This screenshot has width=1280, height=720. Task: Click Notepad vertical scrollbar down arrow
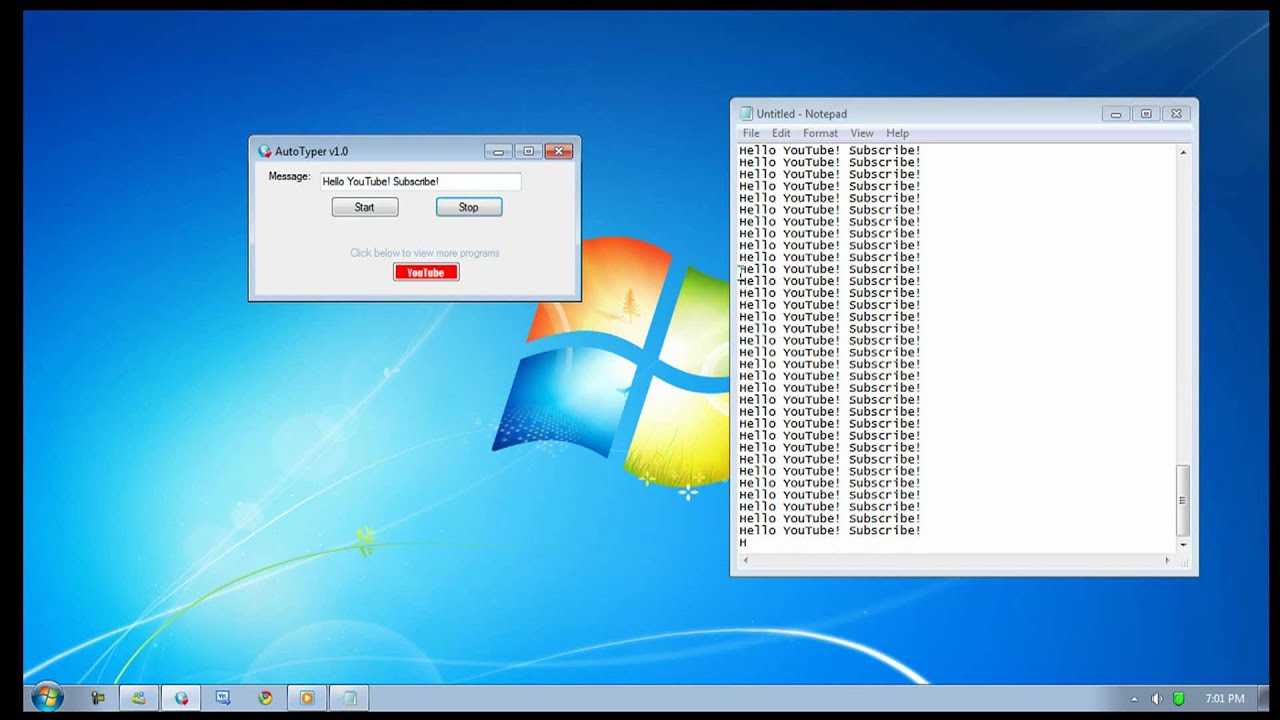click(1183, 545)
